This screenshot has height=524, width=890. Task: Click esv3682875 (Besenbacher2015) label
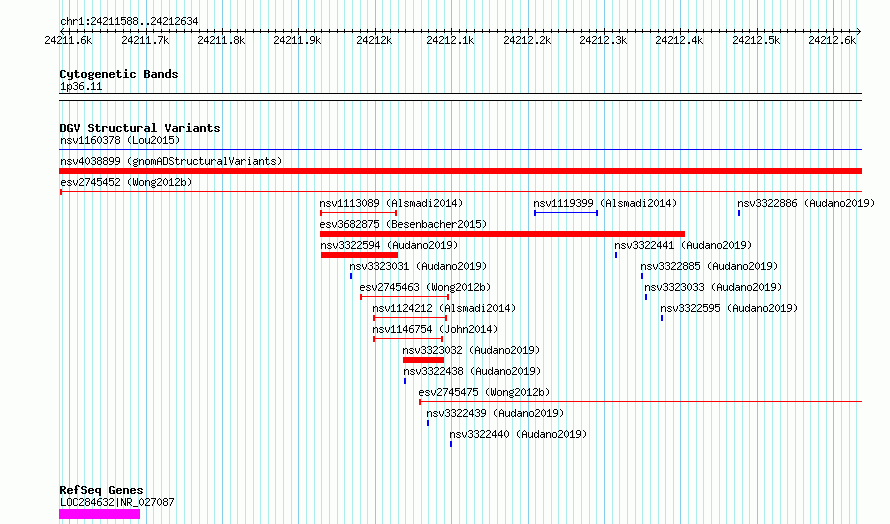pyautogui.click(x=403, y=224)
